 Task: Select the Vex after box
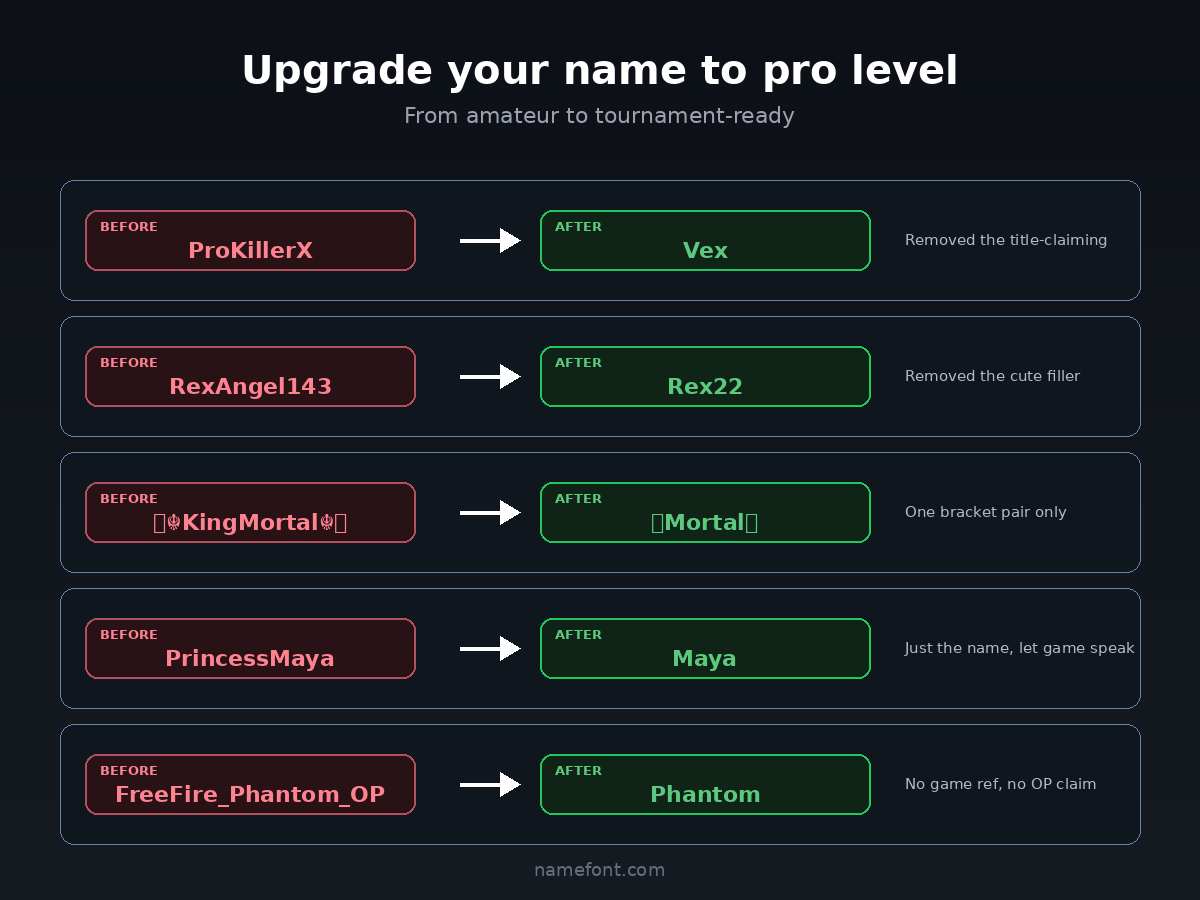click(x=705, y=241)
